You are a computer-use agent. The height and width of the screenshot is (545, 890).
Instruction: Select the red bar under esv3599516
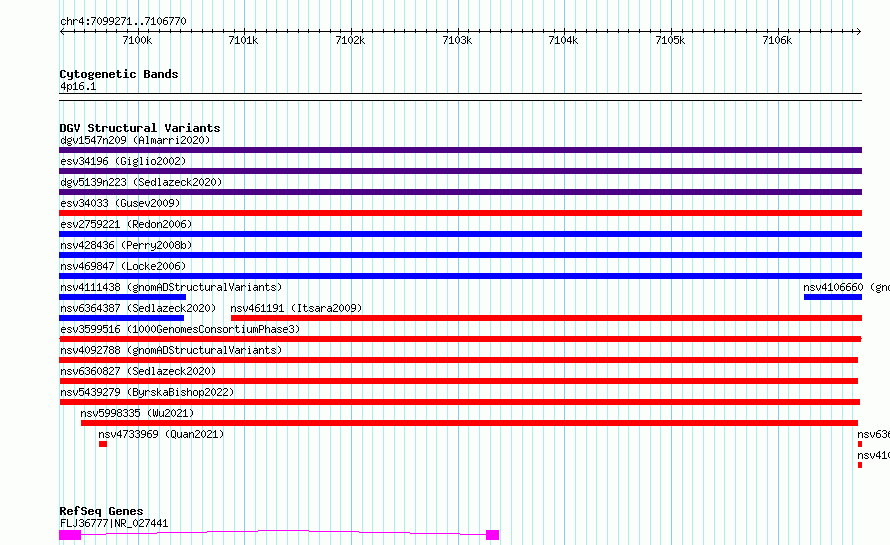[460, 339]
